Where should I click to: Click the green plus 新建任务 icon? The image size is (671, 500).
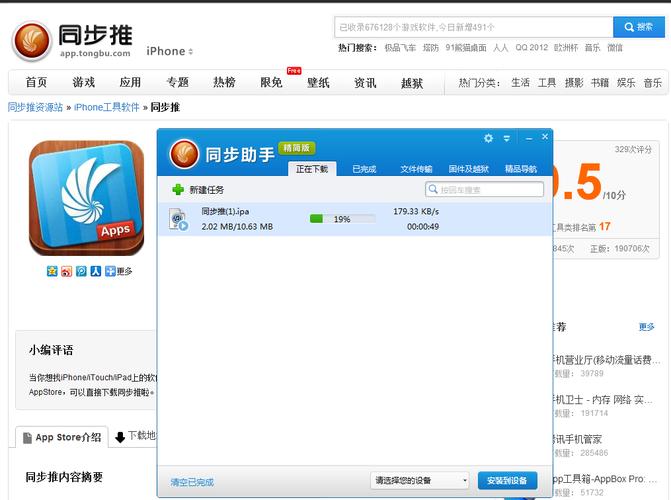[x=178, y=189]
